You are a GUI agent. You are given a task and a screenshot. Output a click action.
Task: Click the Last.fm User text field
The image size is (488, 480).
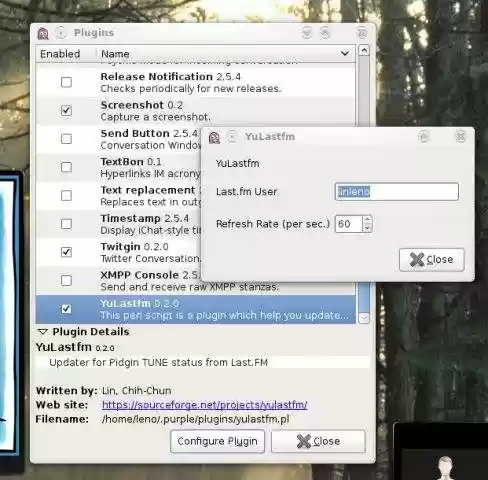tap(397, 192)
